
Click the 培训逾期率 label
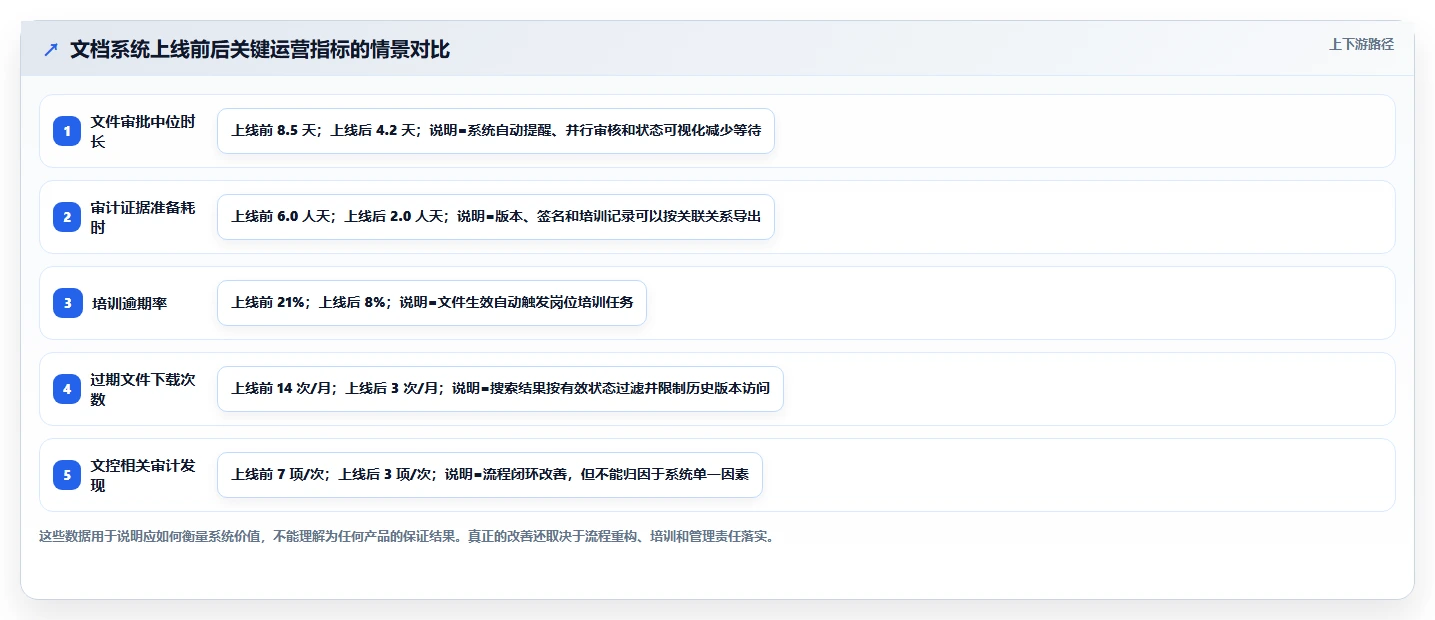130,303
